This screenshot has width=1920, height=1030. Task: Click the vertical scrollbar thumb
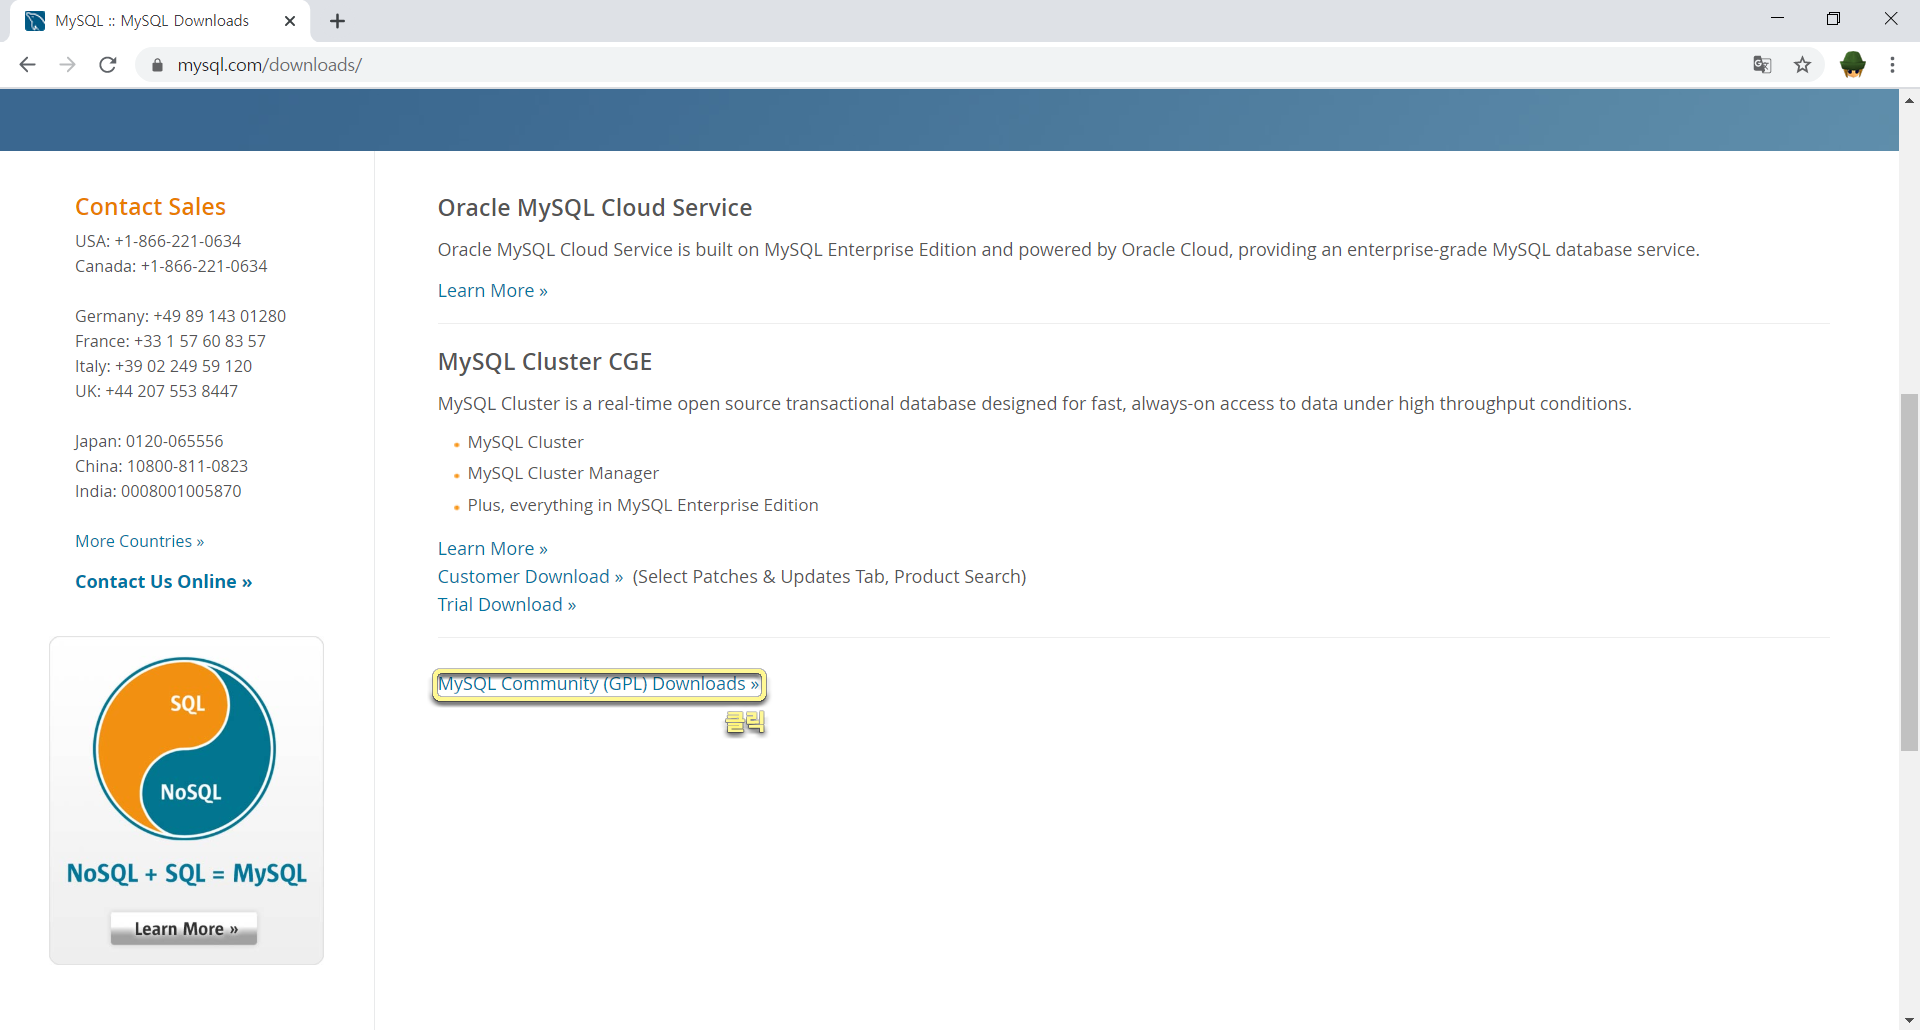coord(1909,572)
